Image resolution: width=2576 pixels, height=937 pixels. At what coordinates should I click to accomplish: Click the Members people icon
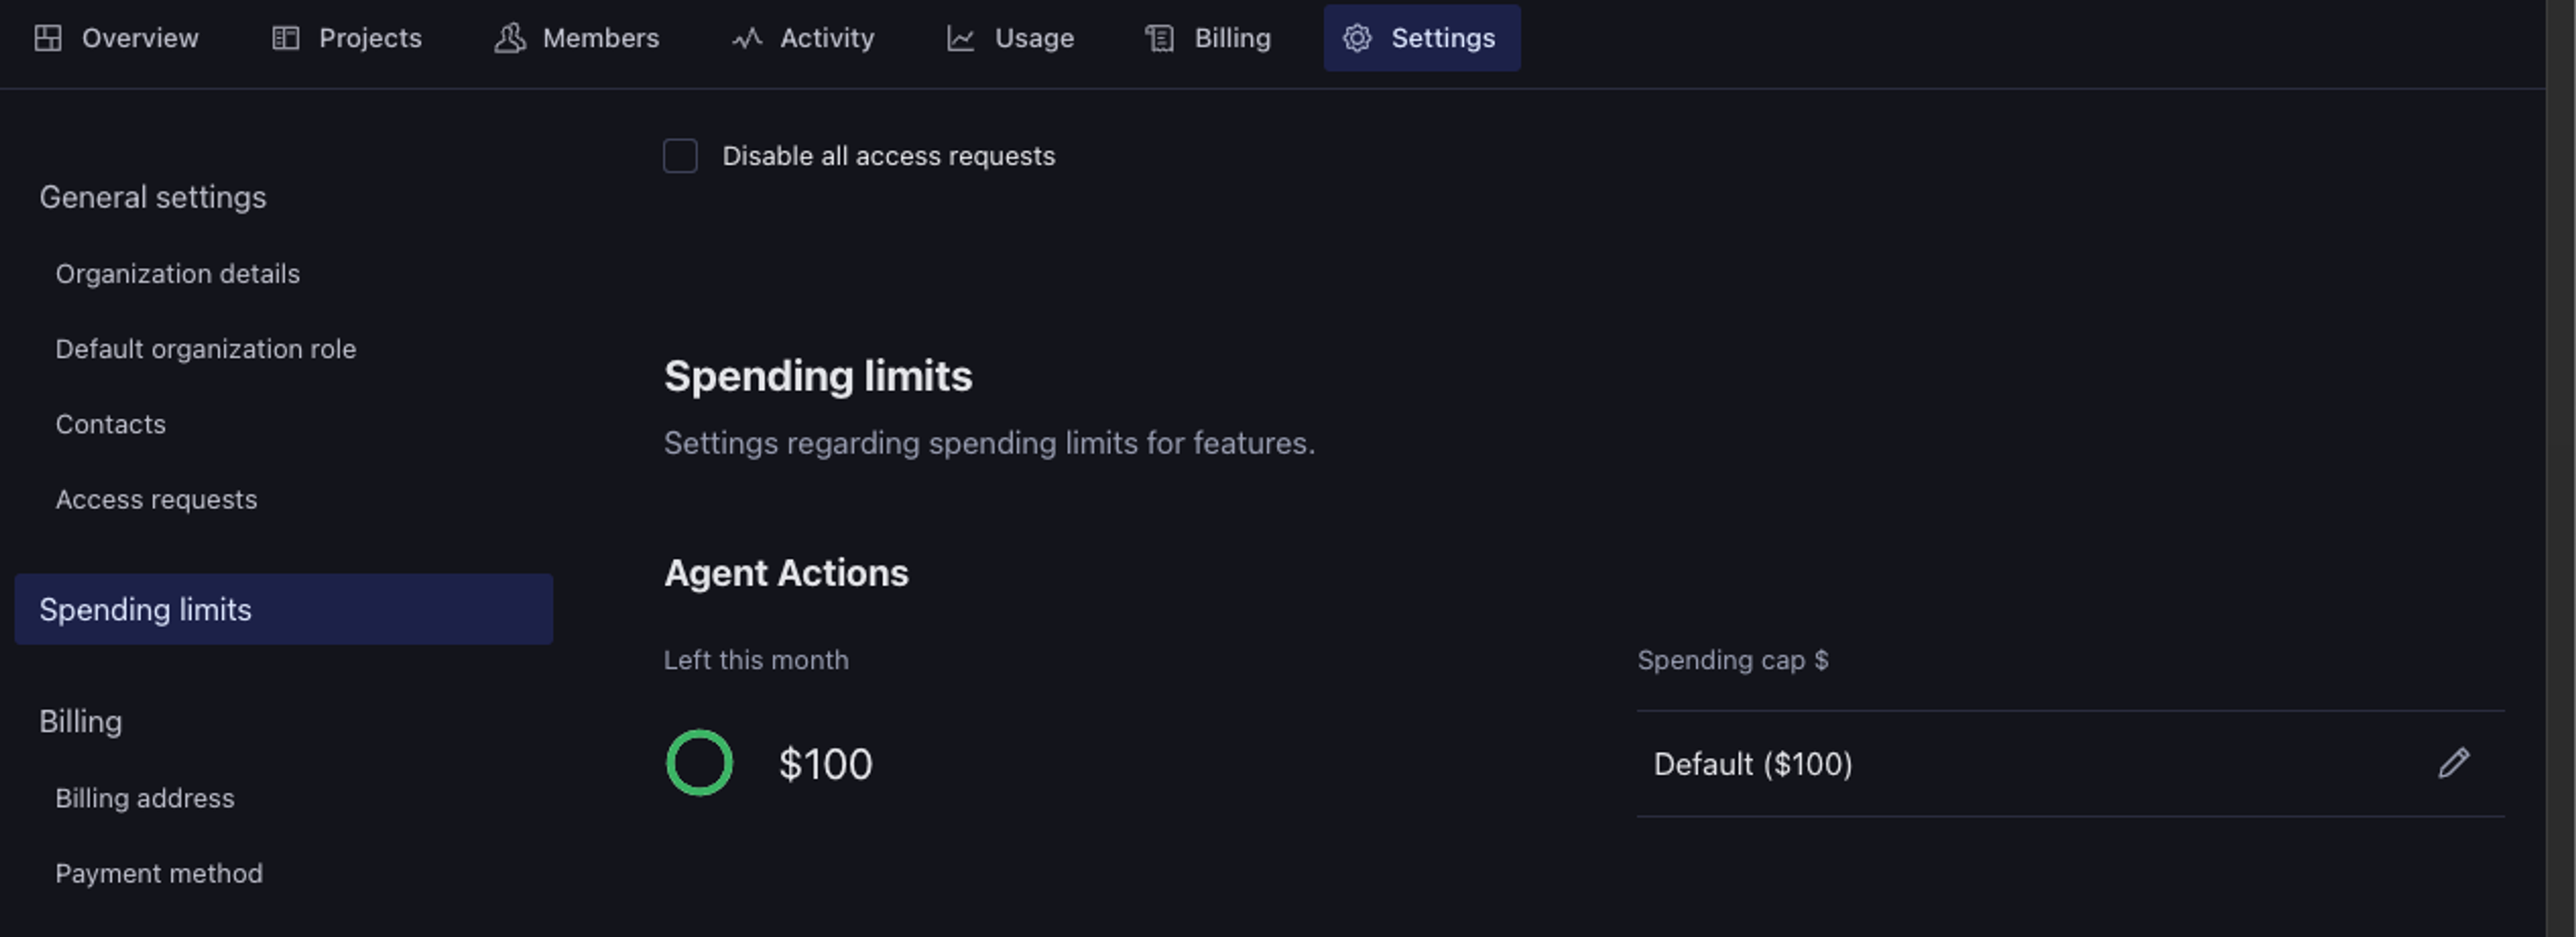point(510,38)
